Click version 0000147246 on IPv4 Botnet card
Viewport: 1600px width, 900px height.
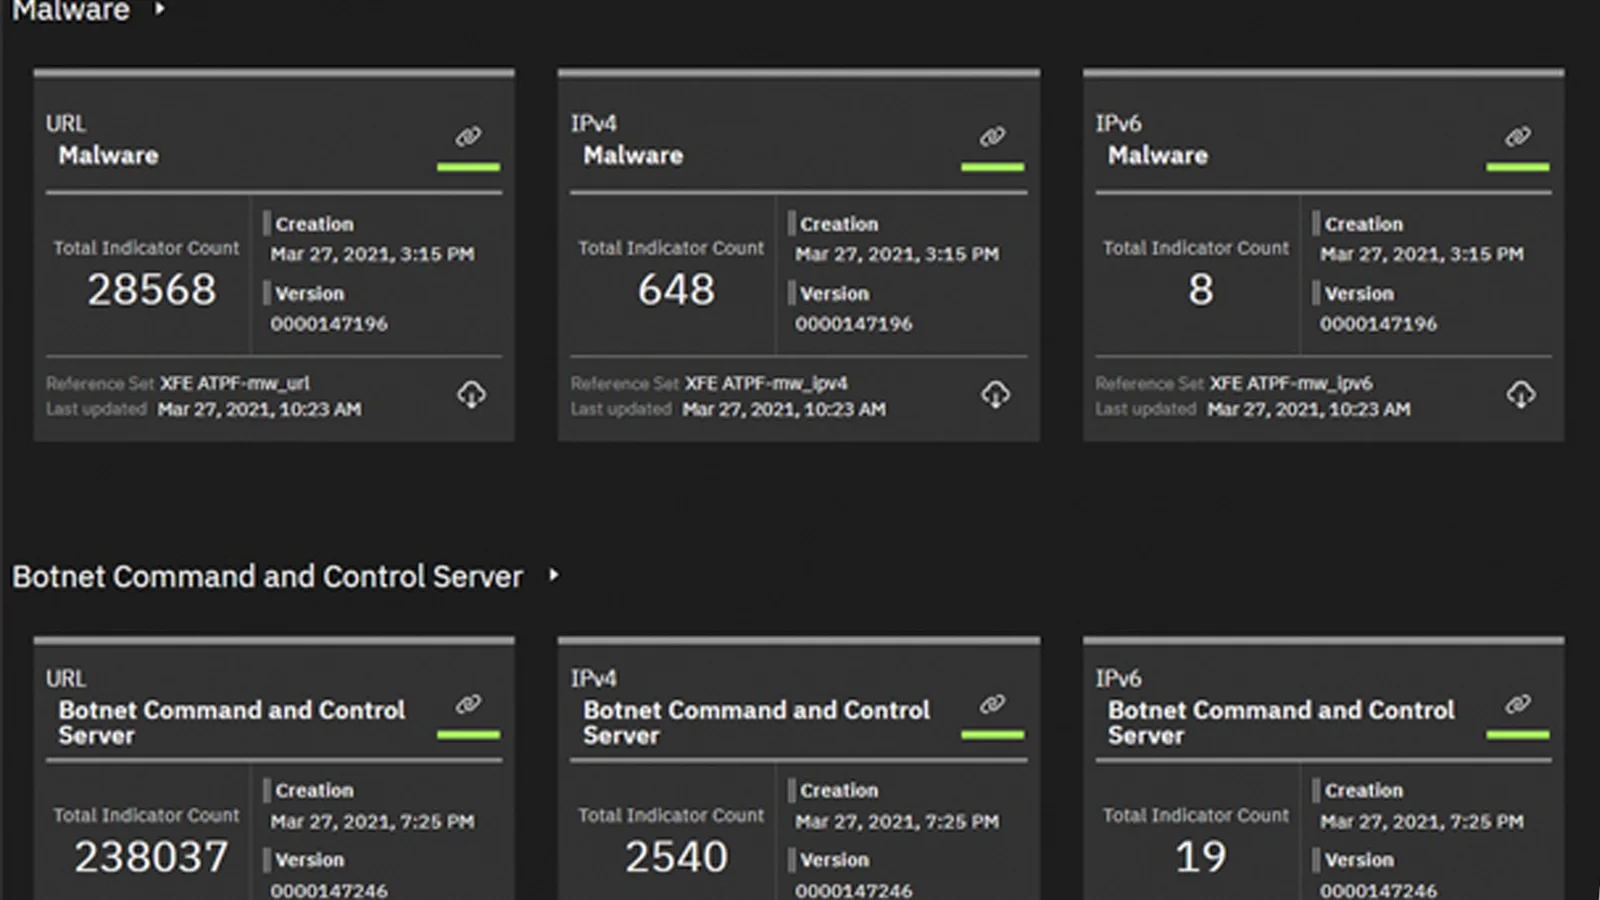[x=853, y=890]
